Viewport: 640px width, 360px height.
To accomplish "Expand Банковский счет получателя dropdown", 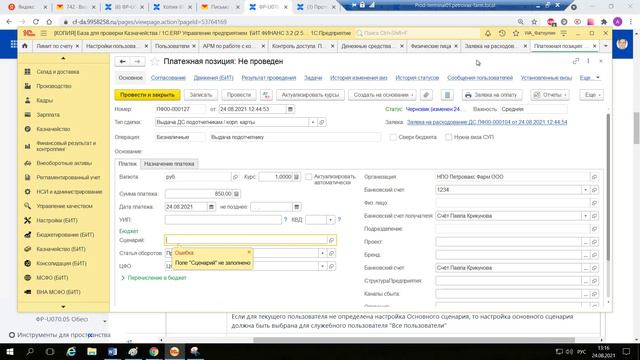I will click(585, 216).
